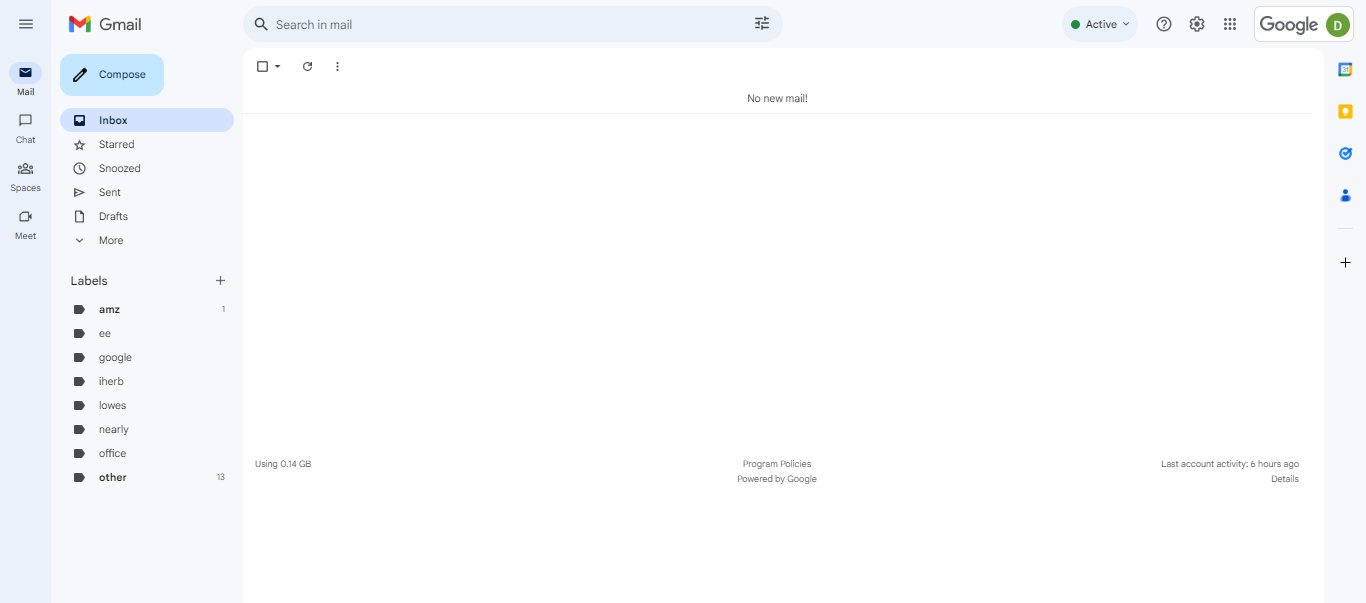Viewport: 1366px width, 603px height.
Task: Open the google label
Action: pos(147,358)
